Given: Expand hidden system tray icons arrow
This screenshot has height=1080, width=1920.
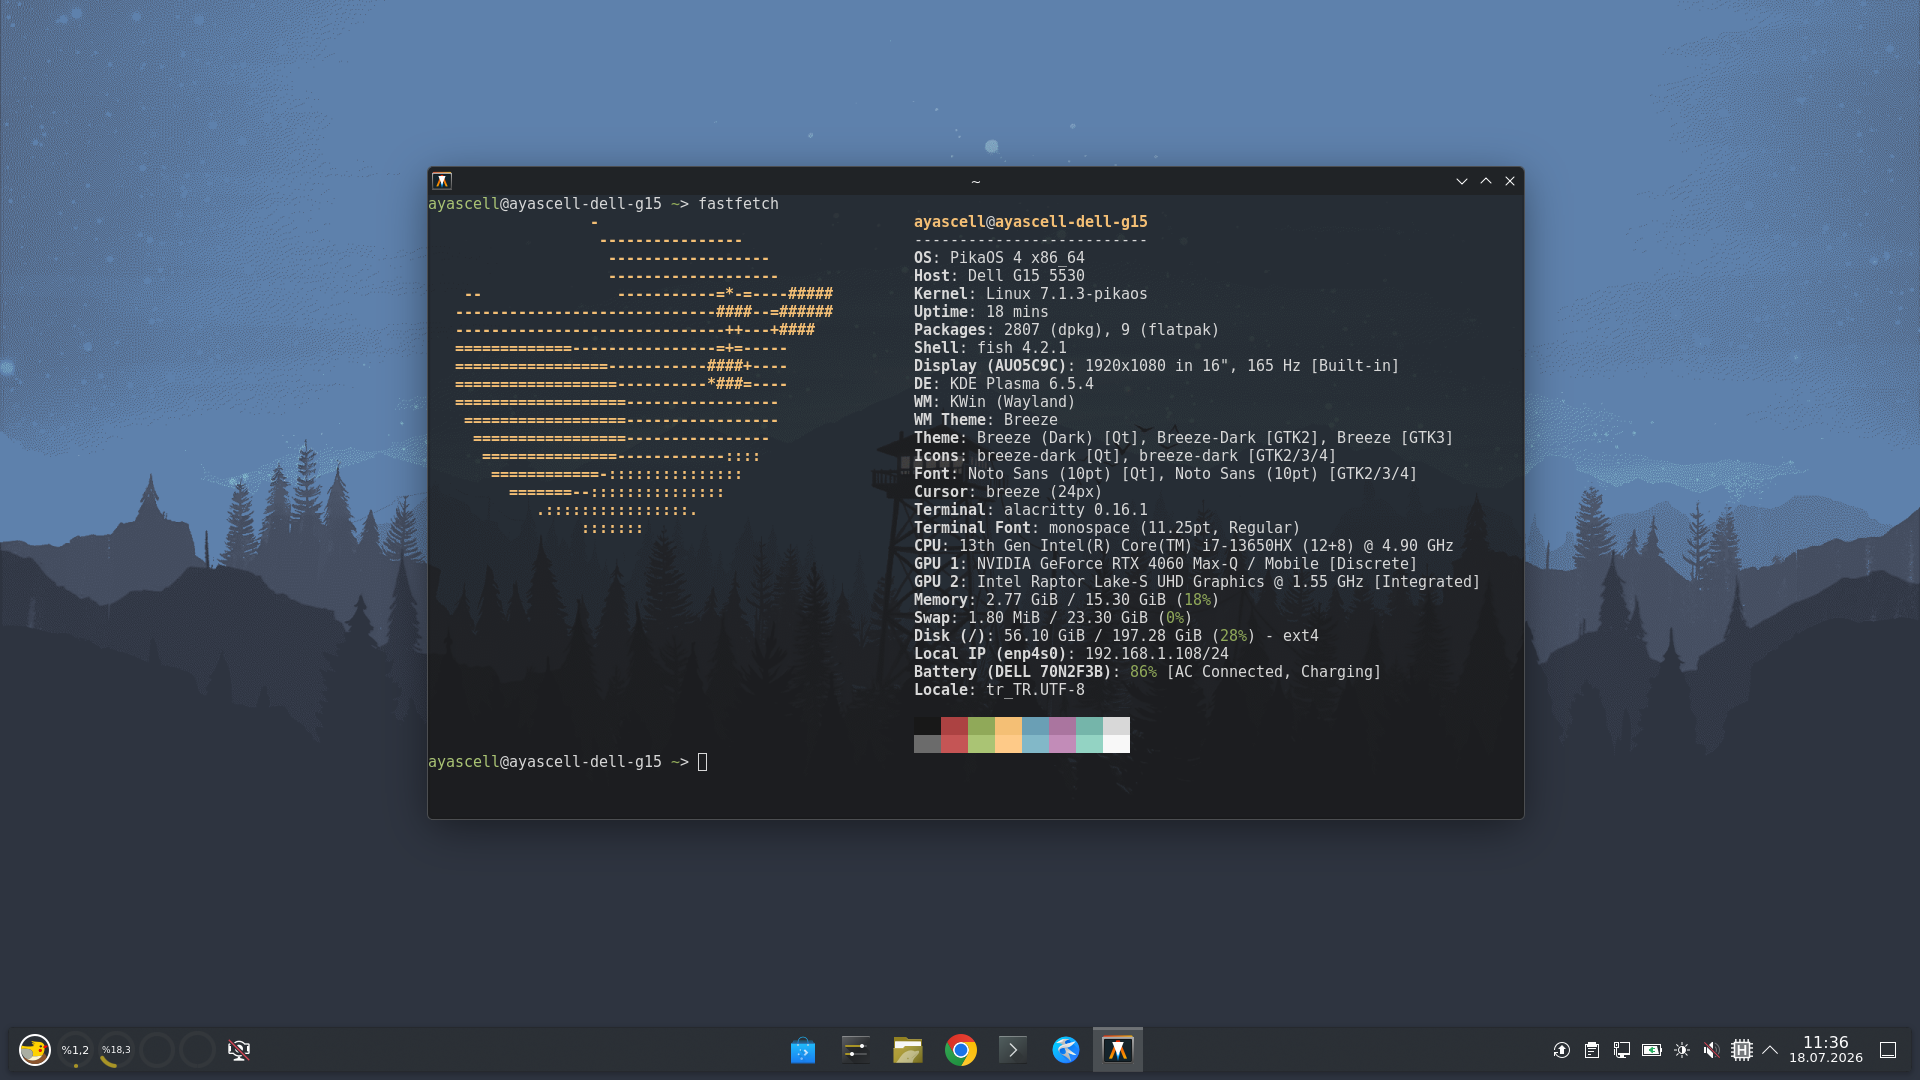Looking at the screenshot, I should click(1770, 1050).
